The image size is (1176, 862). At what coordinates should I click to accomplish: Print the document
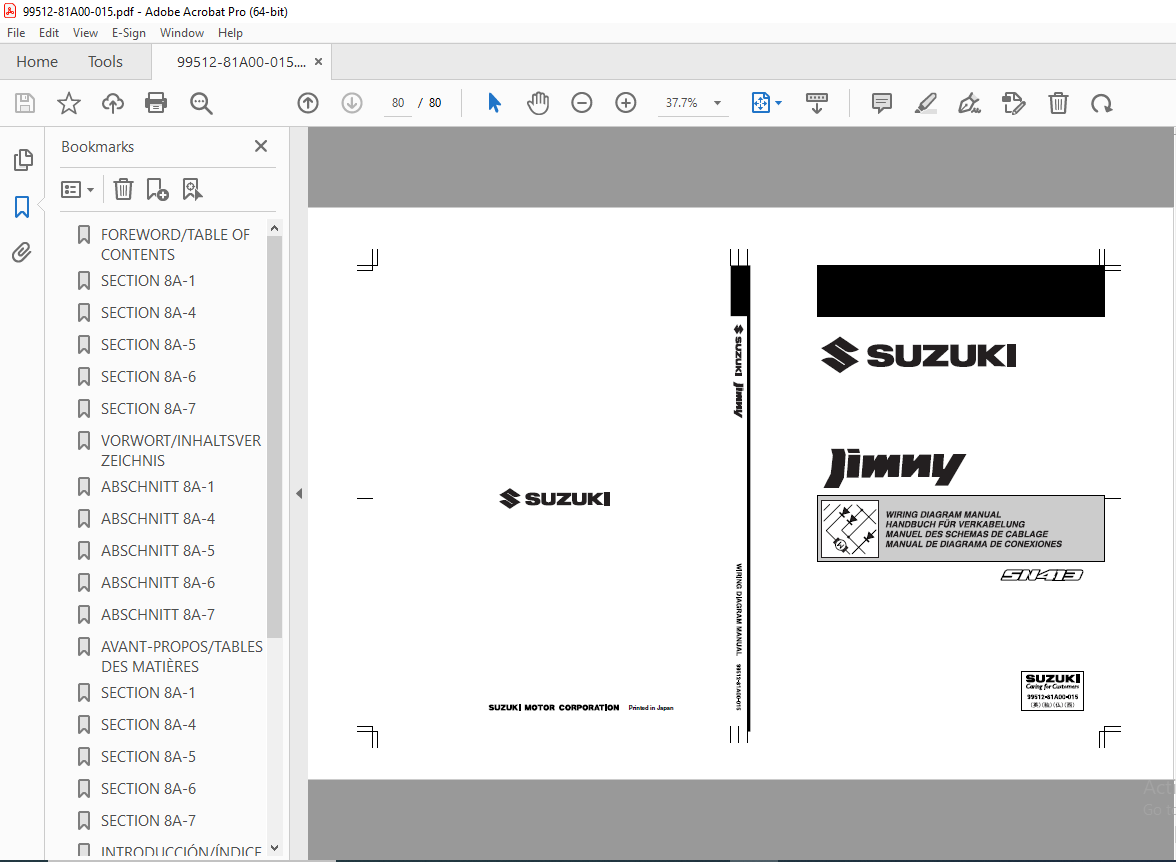point(156,103)
